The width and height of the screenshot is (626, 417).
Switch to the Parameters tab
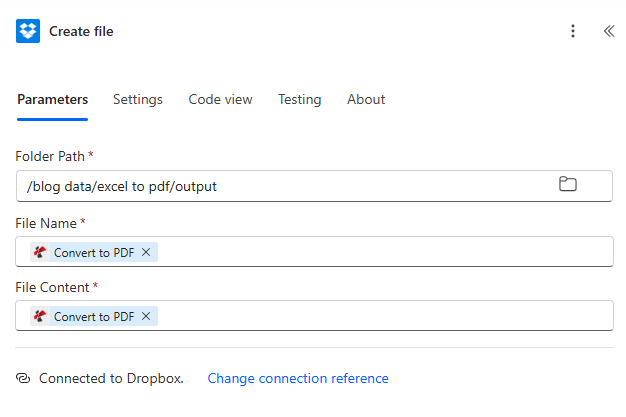pos(52,100)
